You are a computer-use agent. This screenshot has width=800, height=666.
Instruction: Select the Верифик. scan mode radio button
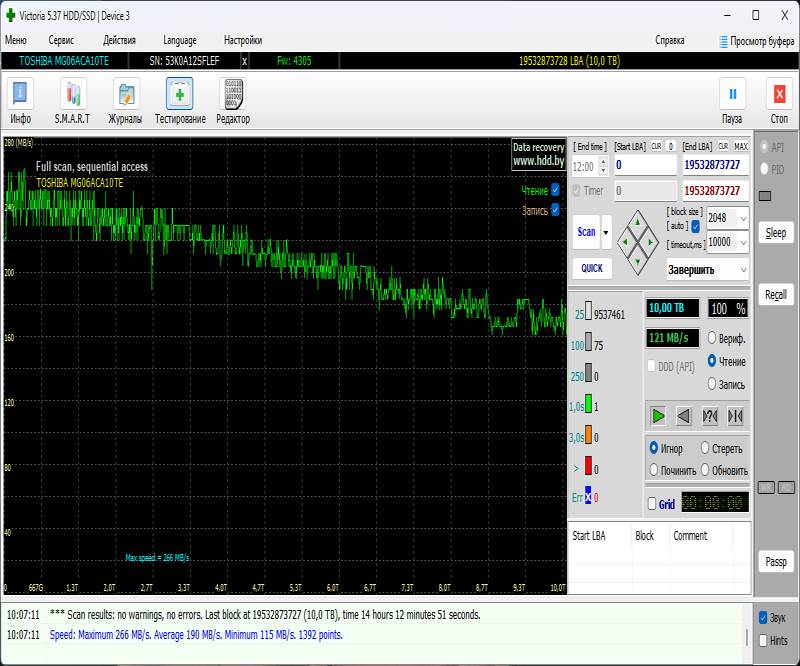[x=713, y=338]
